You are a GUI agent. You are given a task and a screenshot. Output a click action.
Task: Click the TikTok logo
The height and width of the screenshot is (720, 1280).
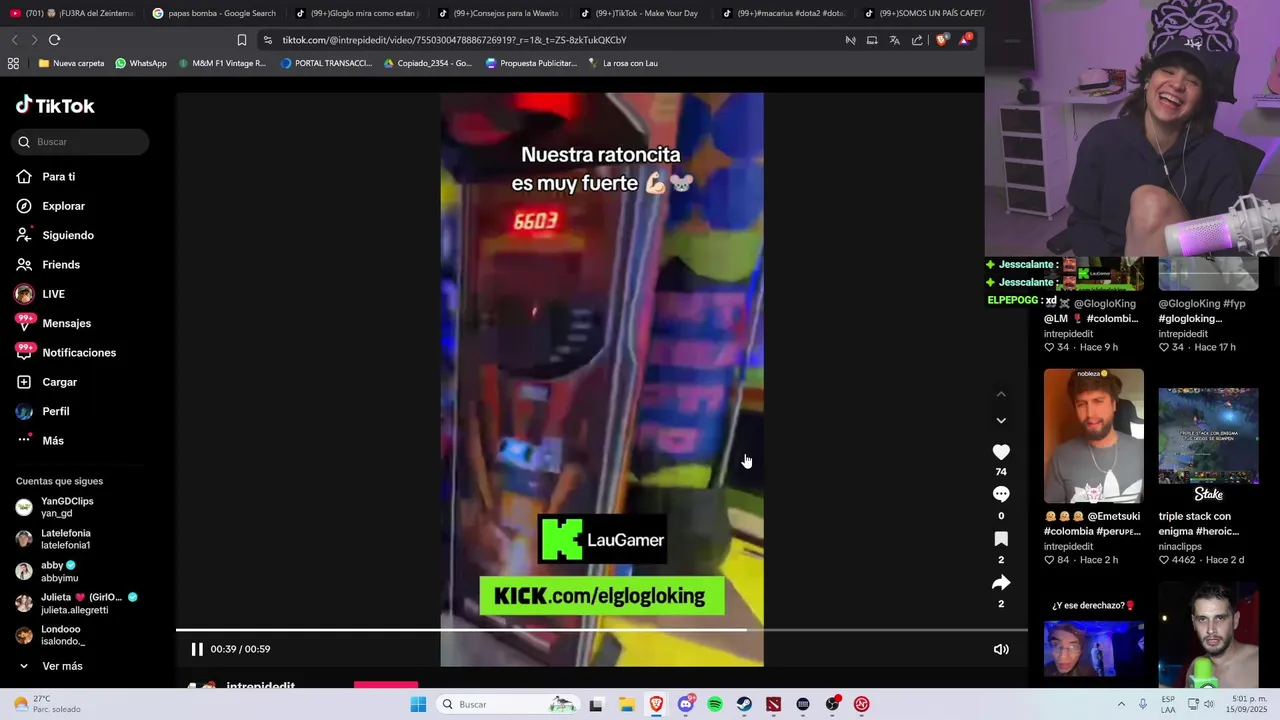(55, 105)
